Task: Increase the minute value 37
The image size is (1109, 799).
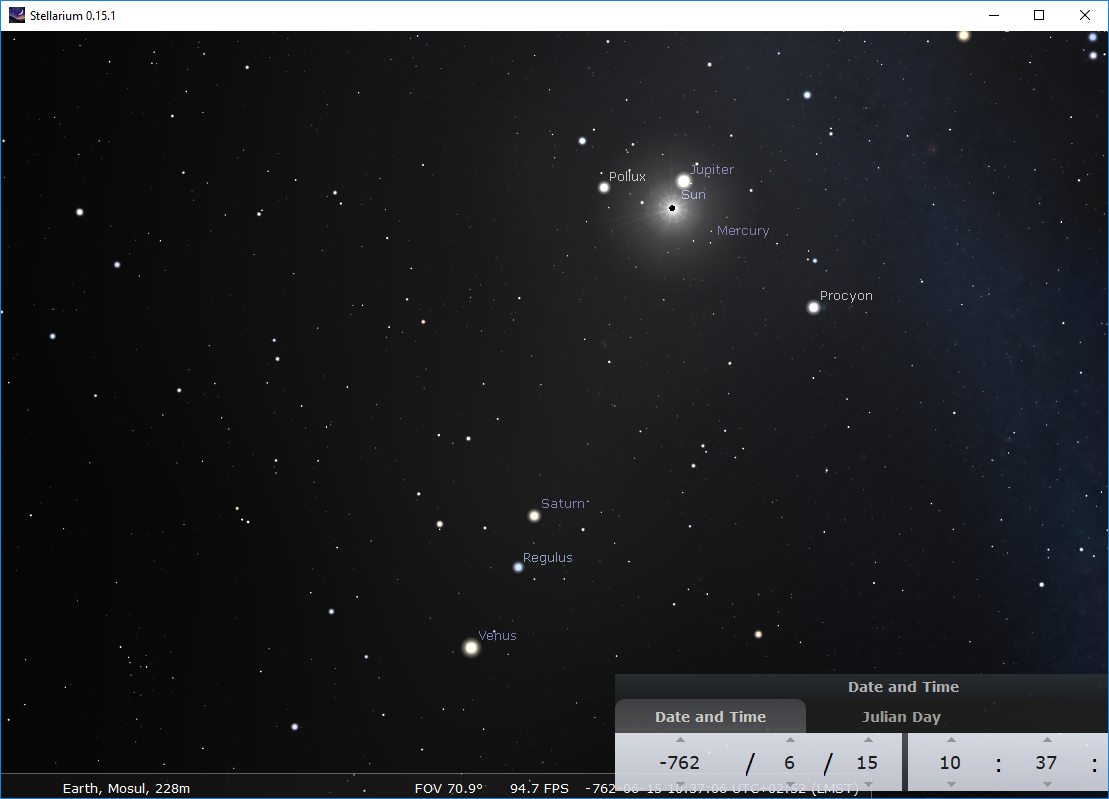Action: coord(1047,740)
